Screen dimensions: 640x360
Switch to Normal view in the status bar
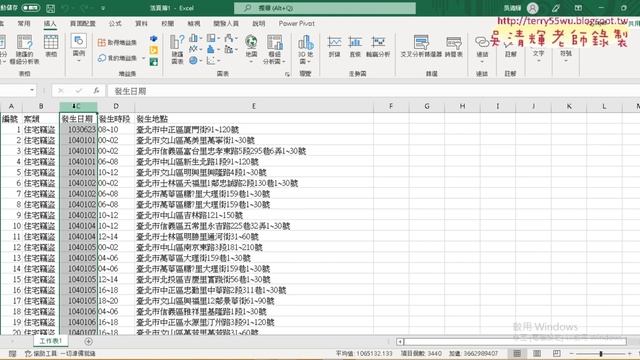pyautogui.click(x=517, y=353)
